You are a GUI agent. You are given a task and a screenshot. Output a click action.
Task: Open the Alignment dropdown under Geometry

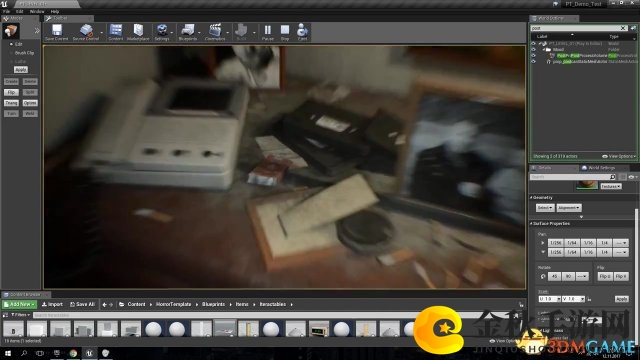569,208
